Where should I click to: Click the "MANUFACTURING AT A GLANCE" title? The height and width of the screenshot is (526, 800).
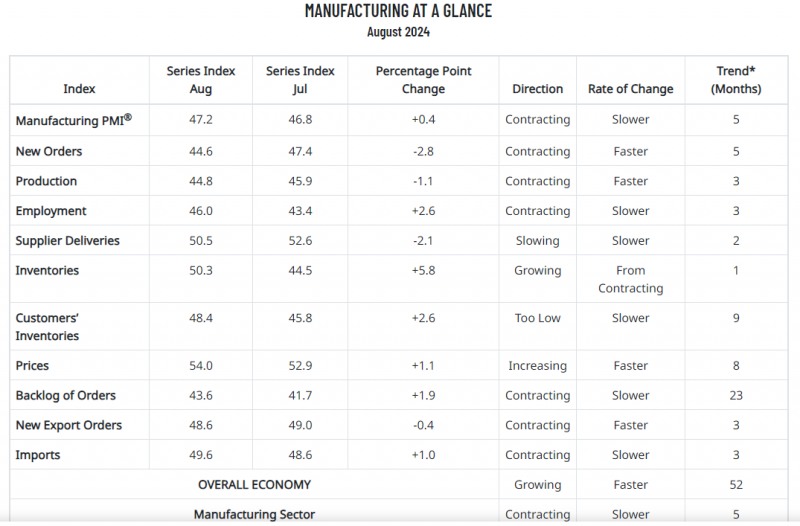[398, 11]
